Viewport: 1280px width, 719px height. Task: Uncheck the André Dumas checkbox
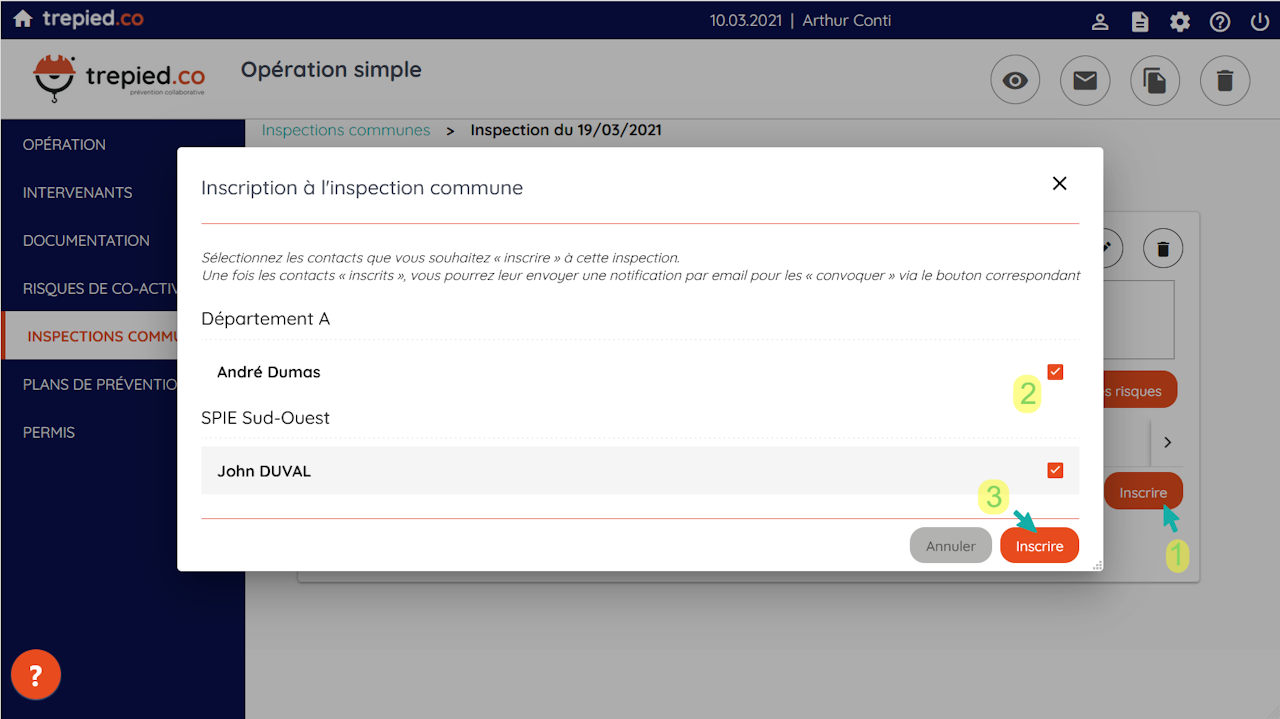1055,372
